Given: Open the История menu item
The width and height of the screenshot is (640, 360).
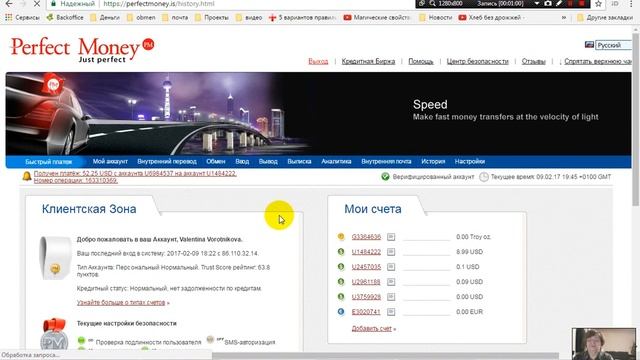Looking at the screenshot, I should pos(433,162).
